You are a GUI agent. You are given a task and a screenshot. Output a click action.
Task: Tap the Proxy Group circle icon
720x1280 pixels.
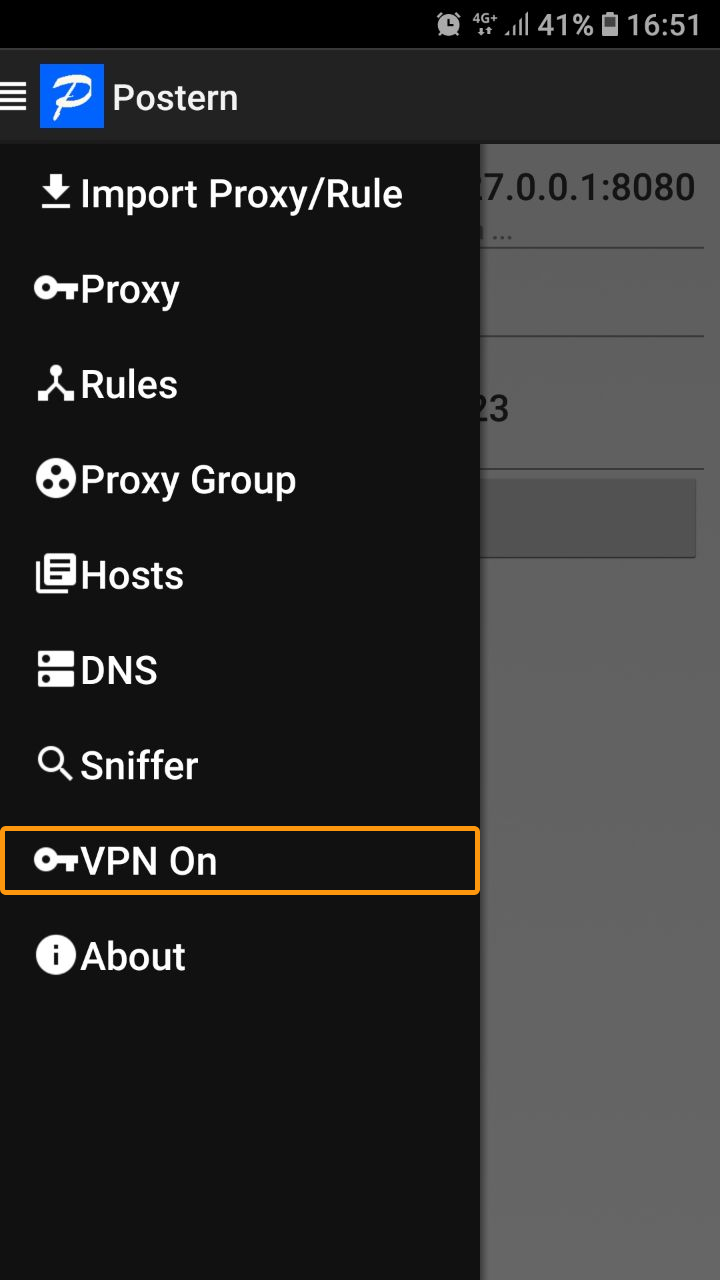56,480
